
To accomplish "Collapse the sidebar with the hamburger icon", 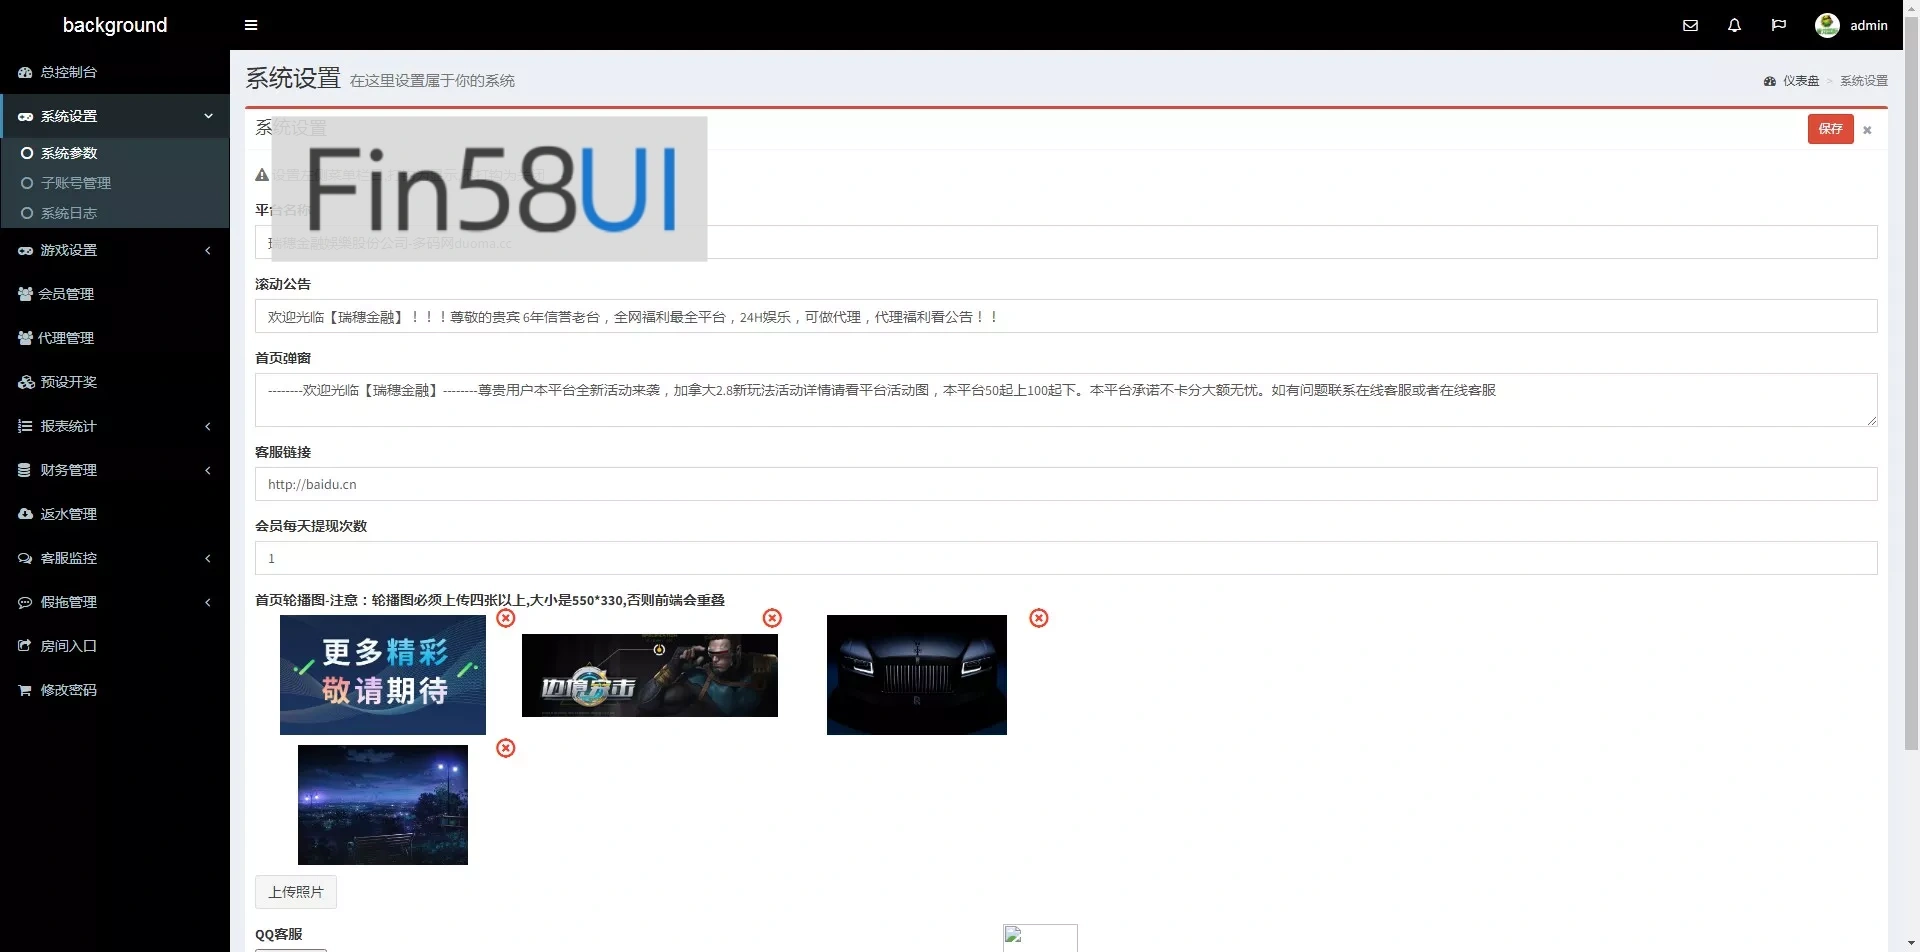I will click(x=251, y=25).
